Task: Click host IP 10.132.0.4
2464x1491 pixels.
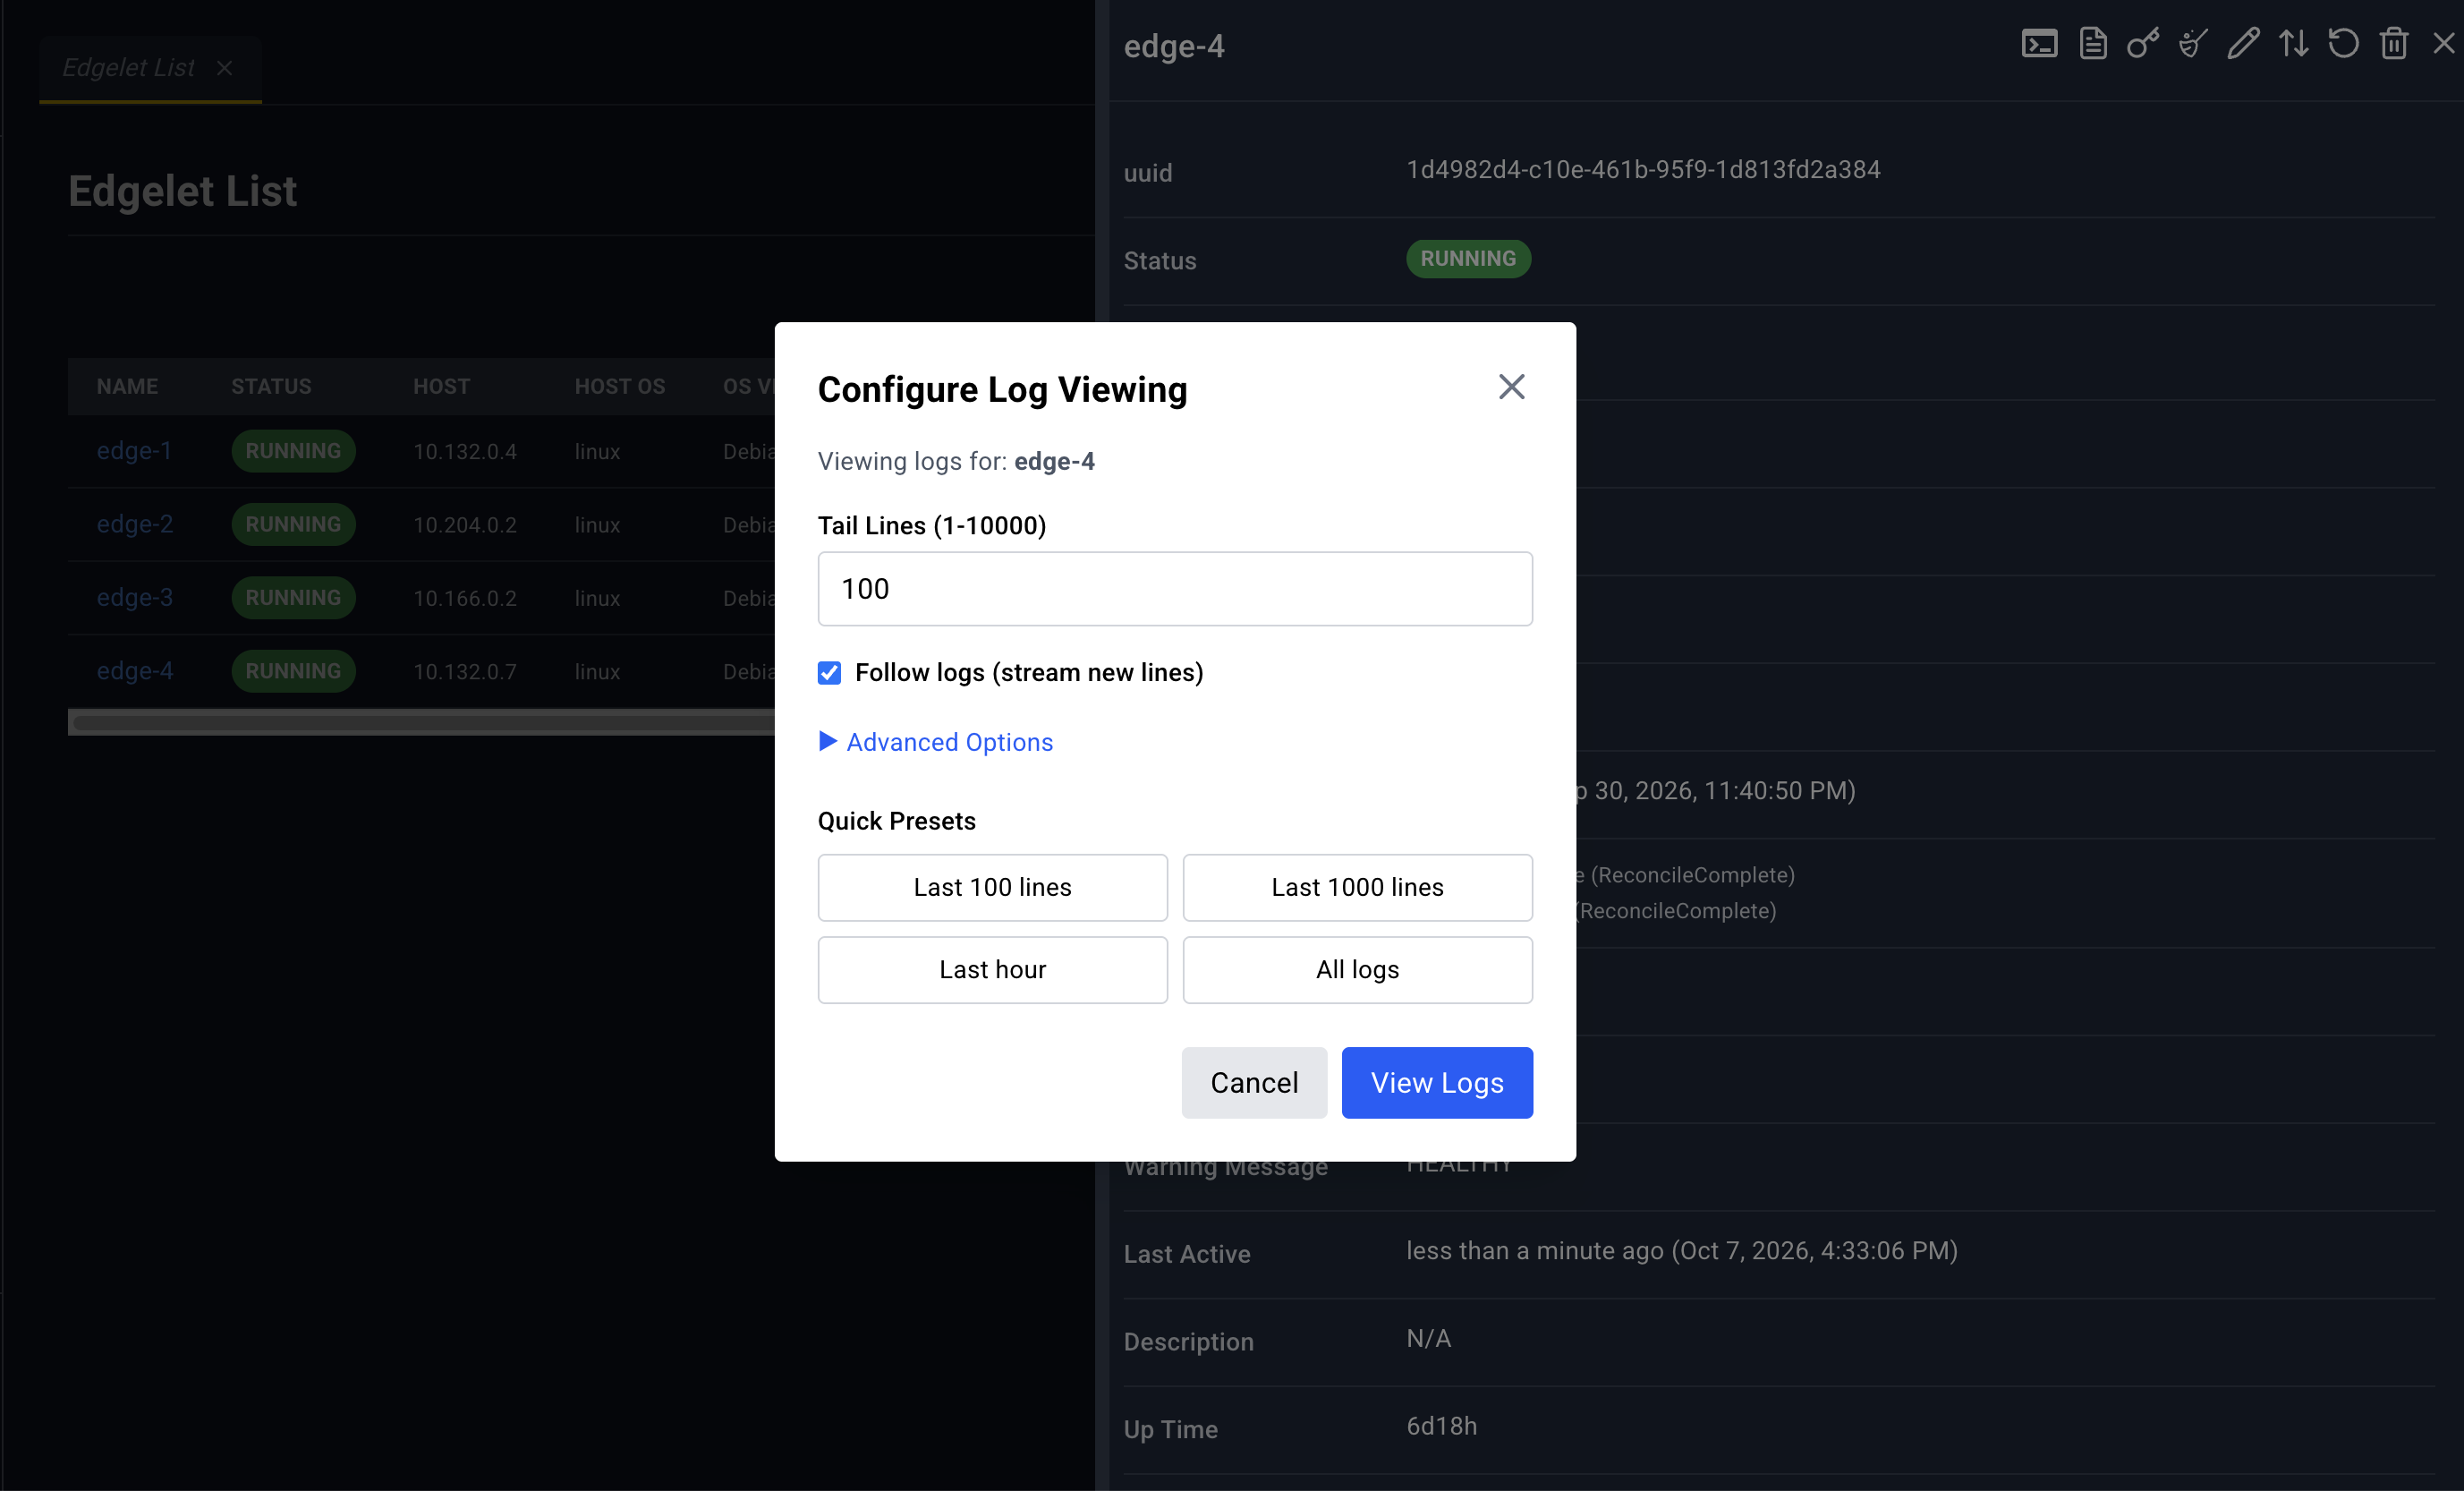Action: (465, 452)
